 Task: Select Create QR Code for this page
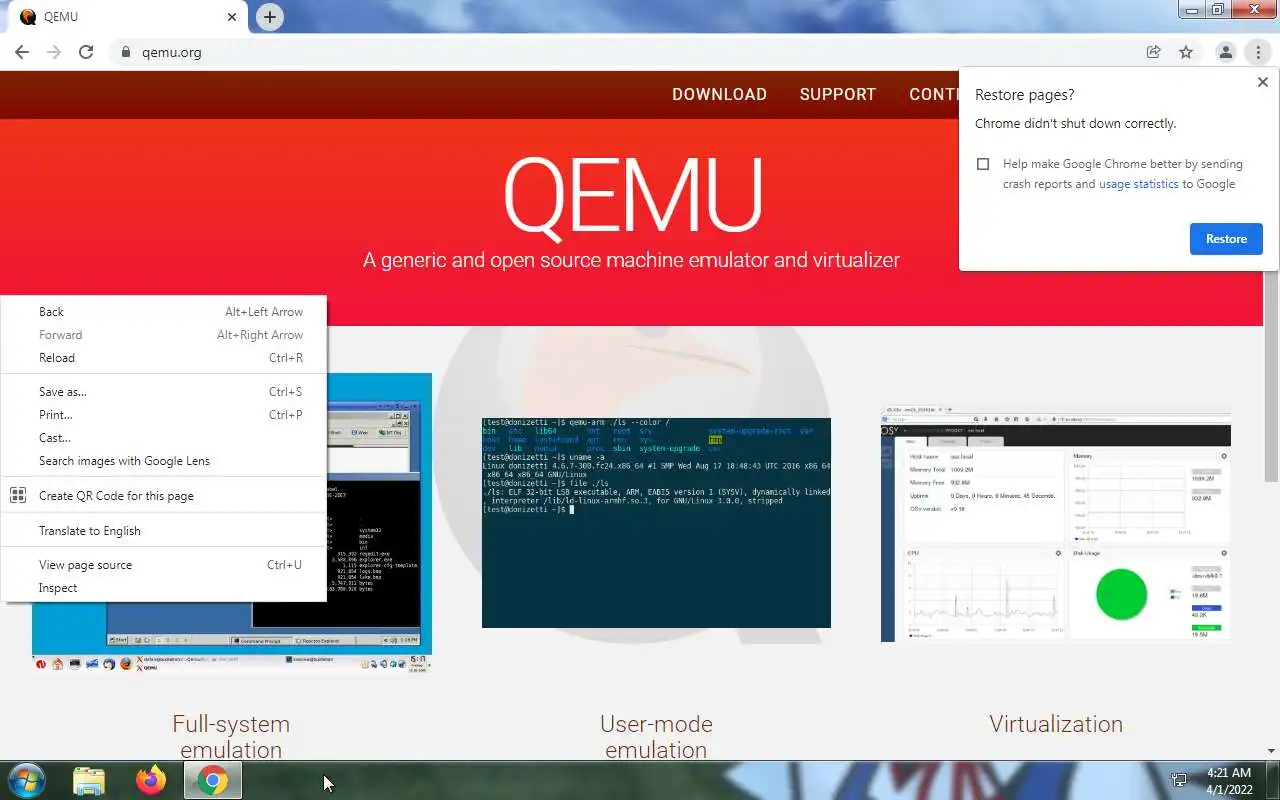pyautogui.click(x=164, y=496)
